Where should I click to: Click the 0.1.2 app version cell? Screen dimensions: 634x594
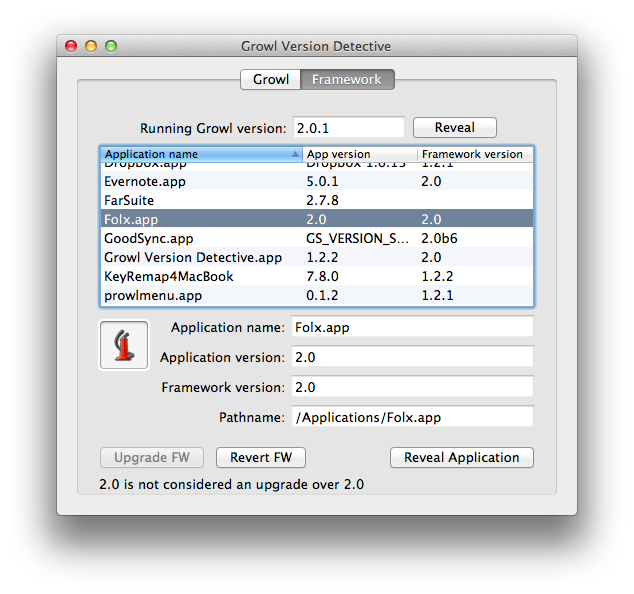pyautogui.click(x=322, y=295)
